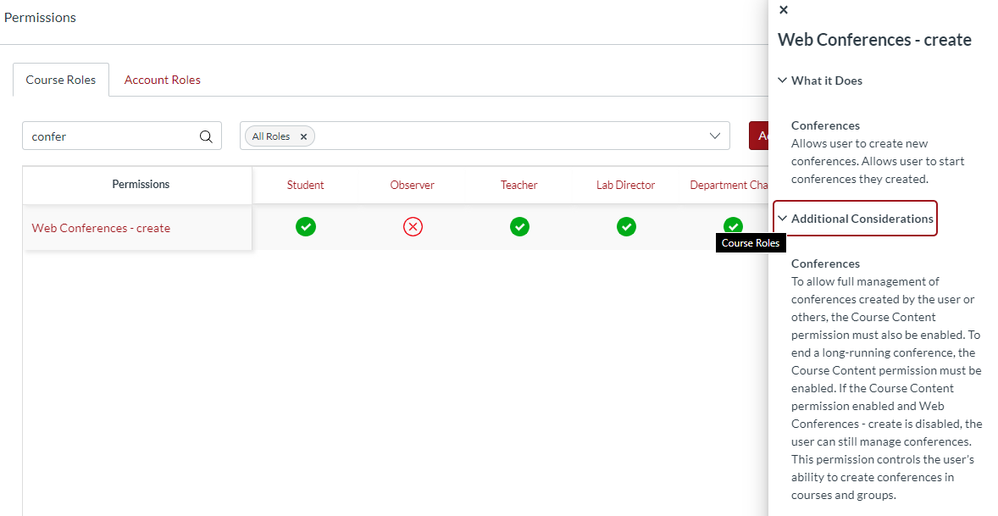The height and width of the screenshot is (516, 998).
Task: Open the Student role column header
Action: point(305,185)
